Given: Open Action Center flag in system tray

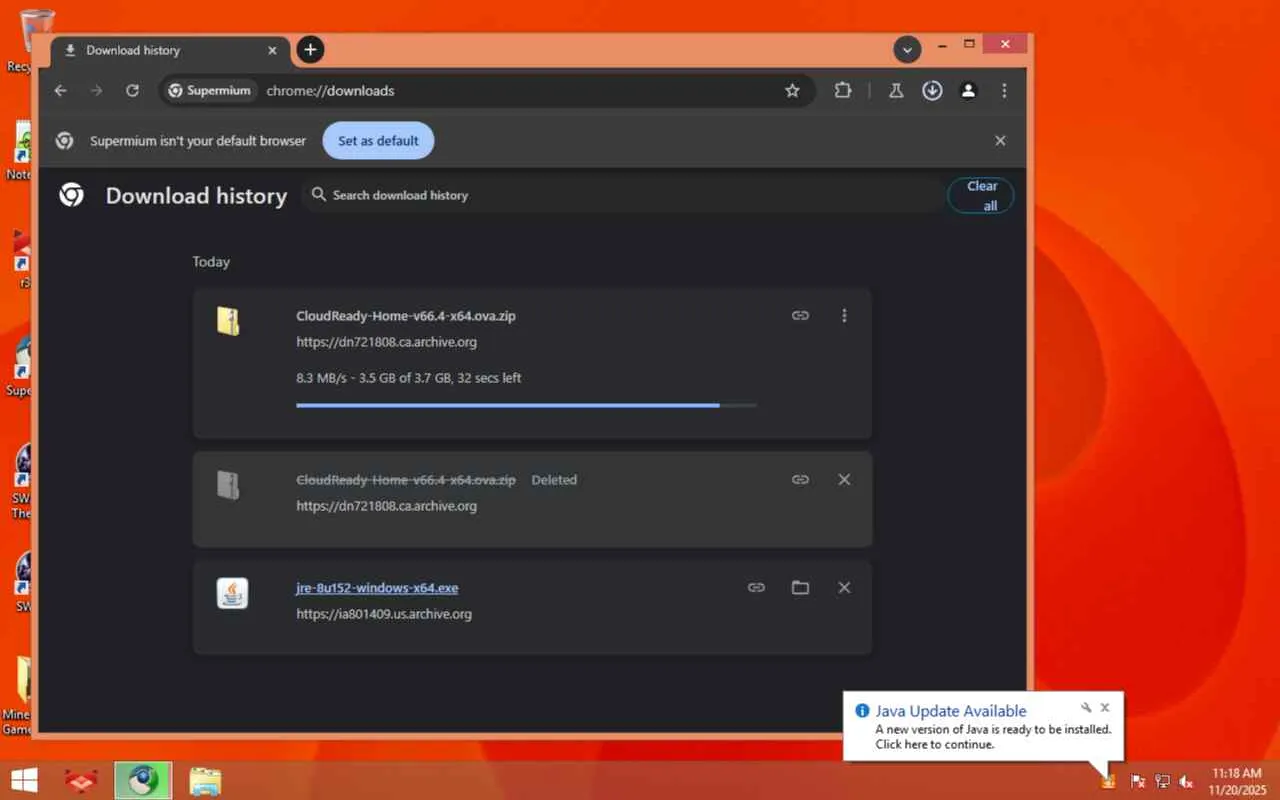Looking at the screenshot, I should [x=1137, y=781].
